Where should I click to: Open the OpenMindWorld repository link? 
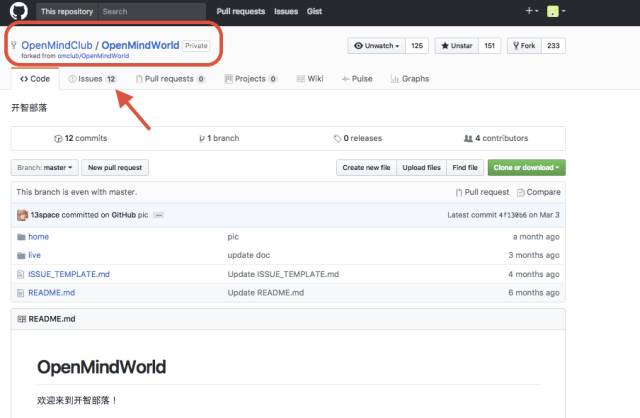(x=140, y=45)
